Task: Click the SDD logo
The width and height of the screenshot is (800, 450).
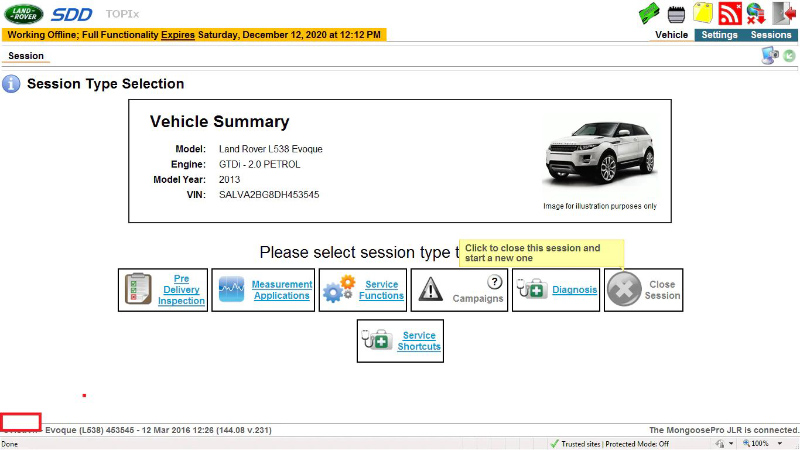Action: (x=71, y=14)
